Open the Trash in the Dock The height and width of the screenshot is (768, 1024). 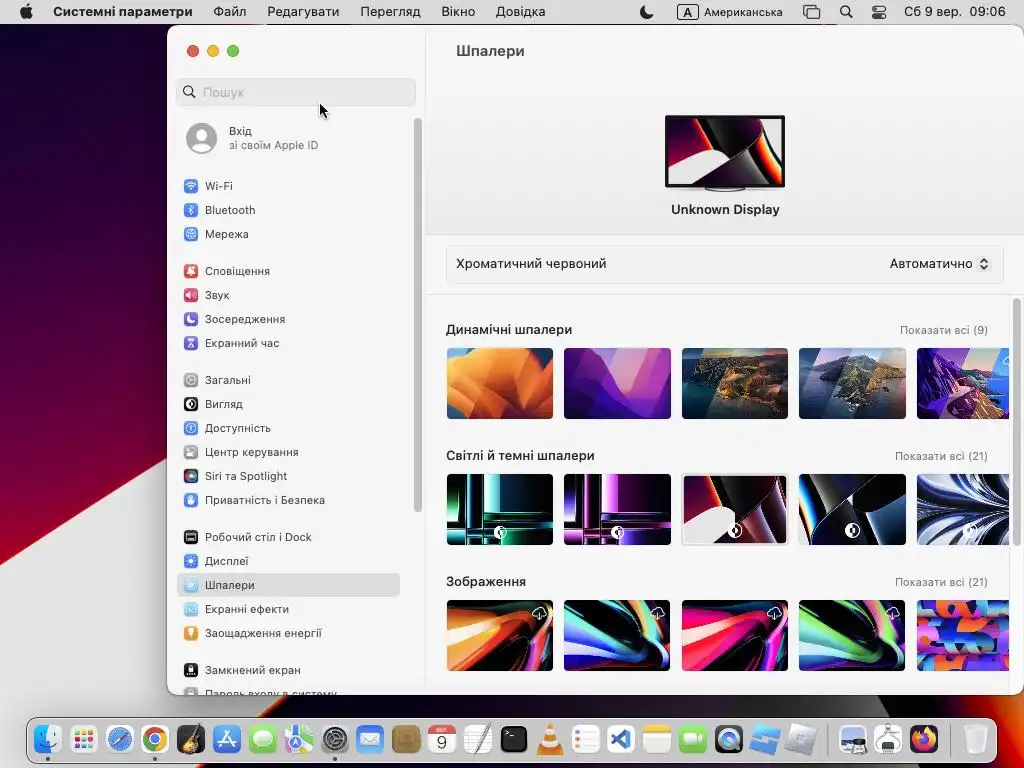pos(976,739)
